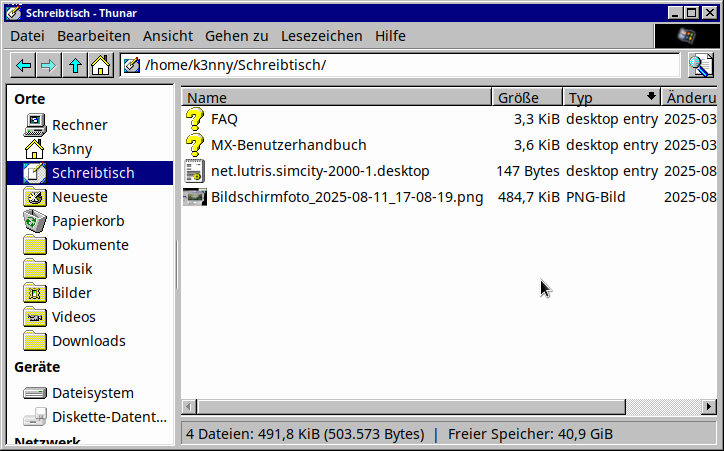Image resolution: width=724 pixels, height=451 pixels.
Task: Open the Lesezeichen menu
Action: [321, 36]
